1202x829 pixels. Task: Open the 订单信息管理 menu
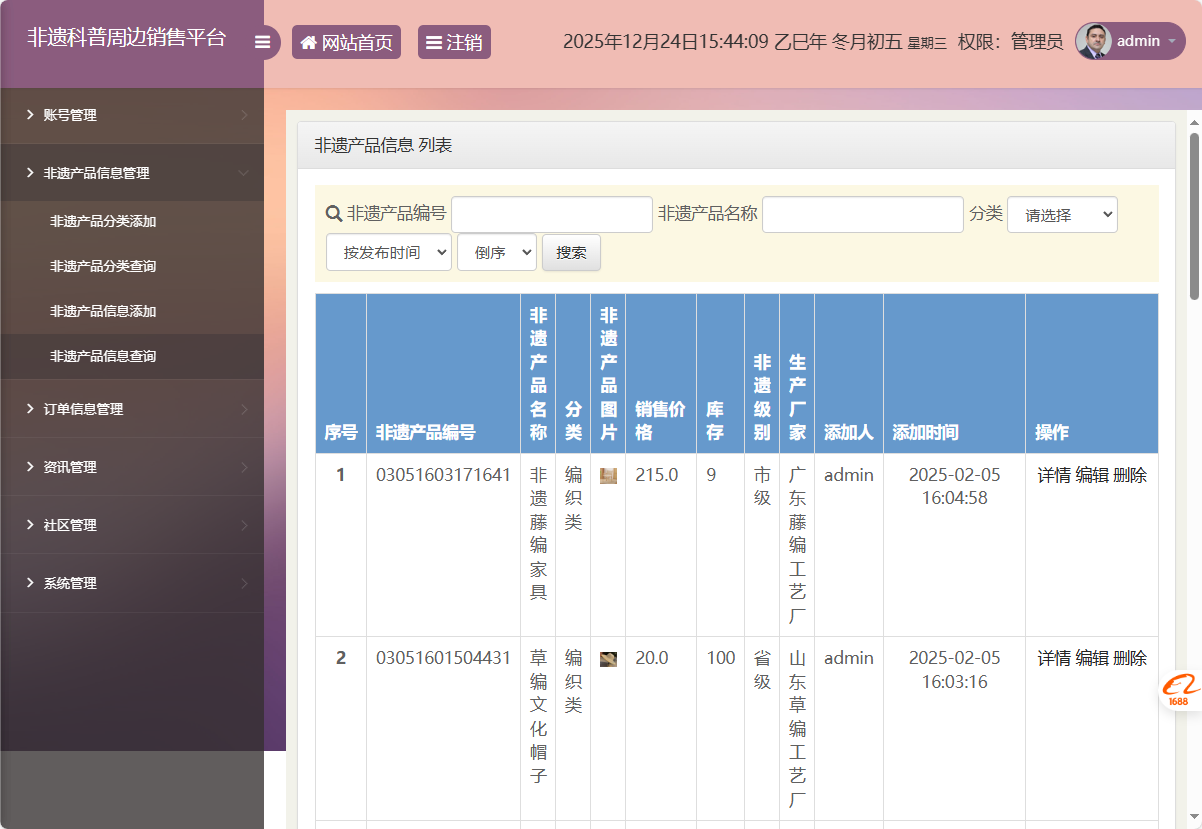click(84, 408)
